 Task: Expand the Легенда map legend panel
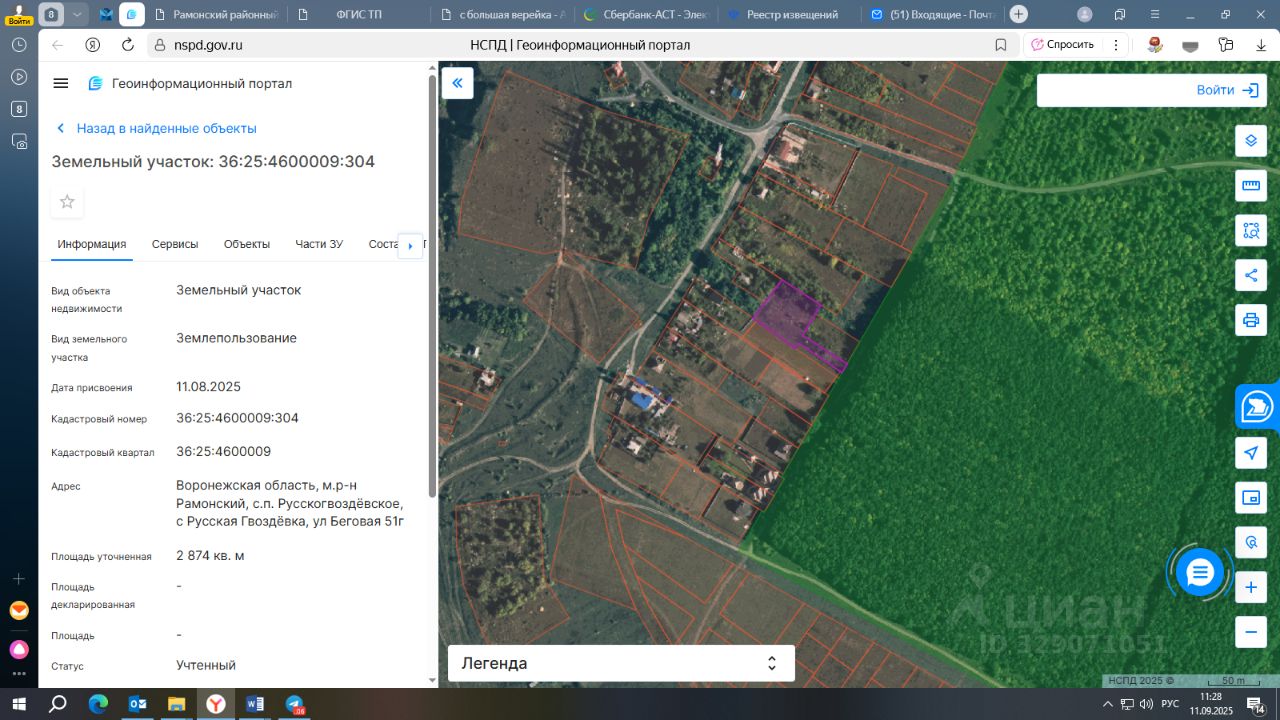tap(621, 663)
